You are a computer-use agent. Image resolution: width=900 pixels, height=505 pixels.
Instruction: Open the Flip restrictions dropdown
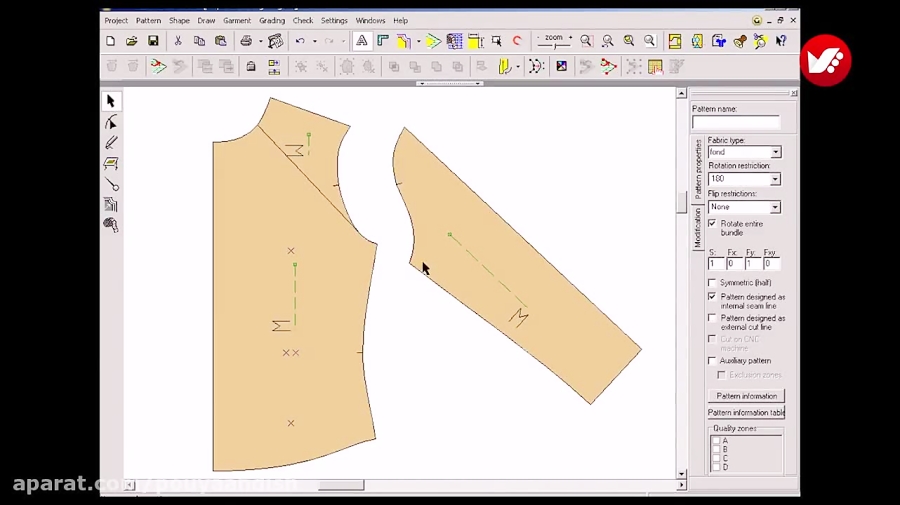[x=775, y=207]
